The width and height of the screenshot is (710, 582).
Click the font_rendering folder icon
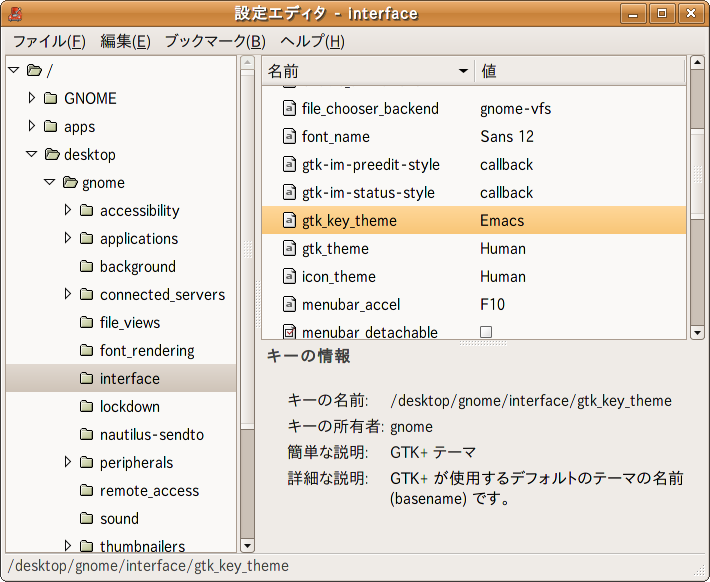click(x=86, y=351)
